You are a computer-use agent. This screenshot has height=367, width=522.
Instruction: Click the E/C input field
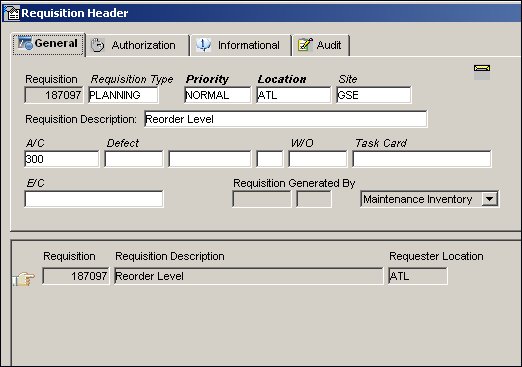click(94, 199)
